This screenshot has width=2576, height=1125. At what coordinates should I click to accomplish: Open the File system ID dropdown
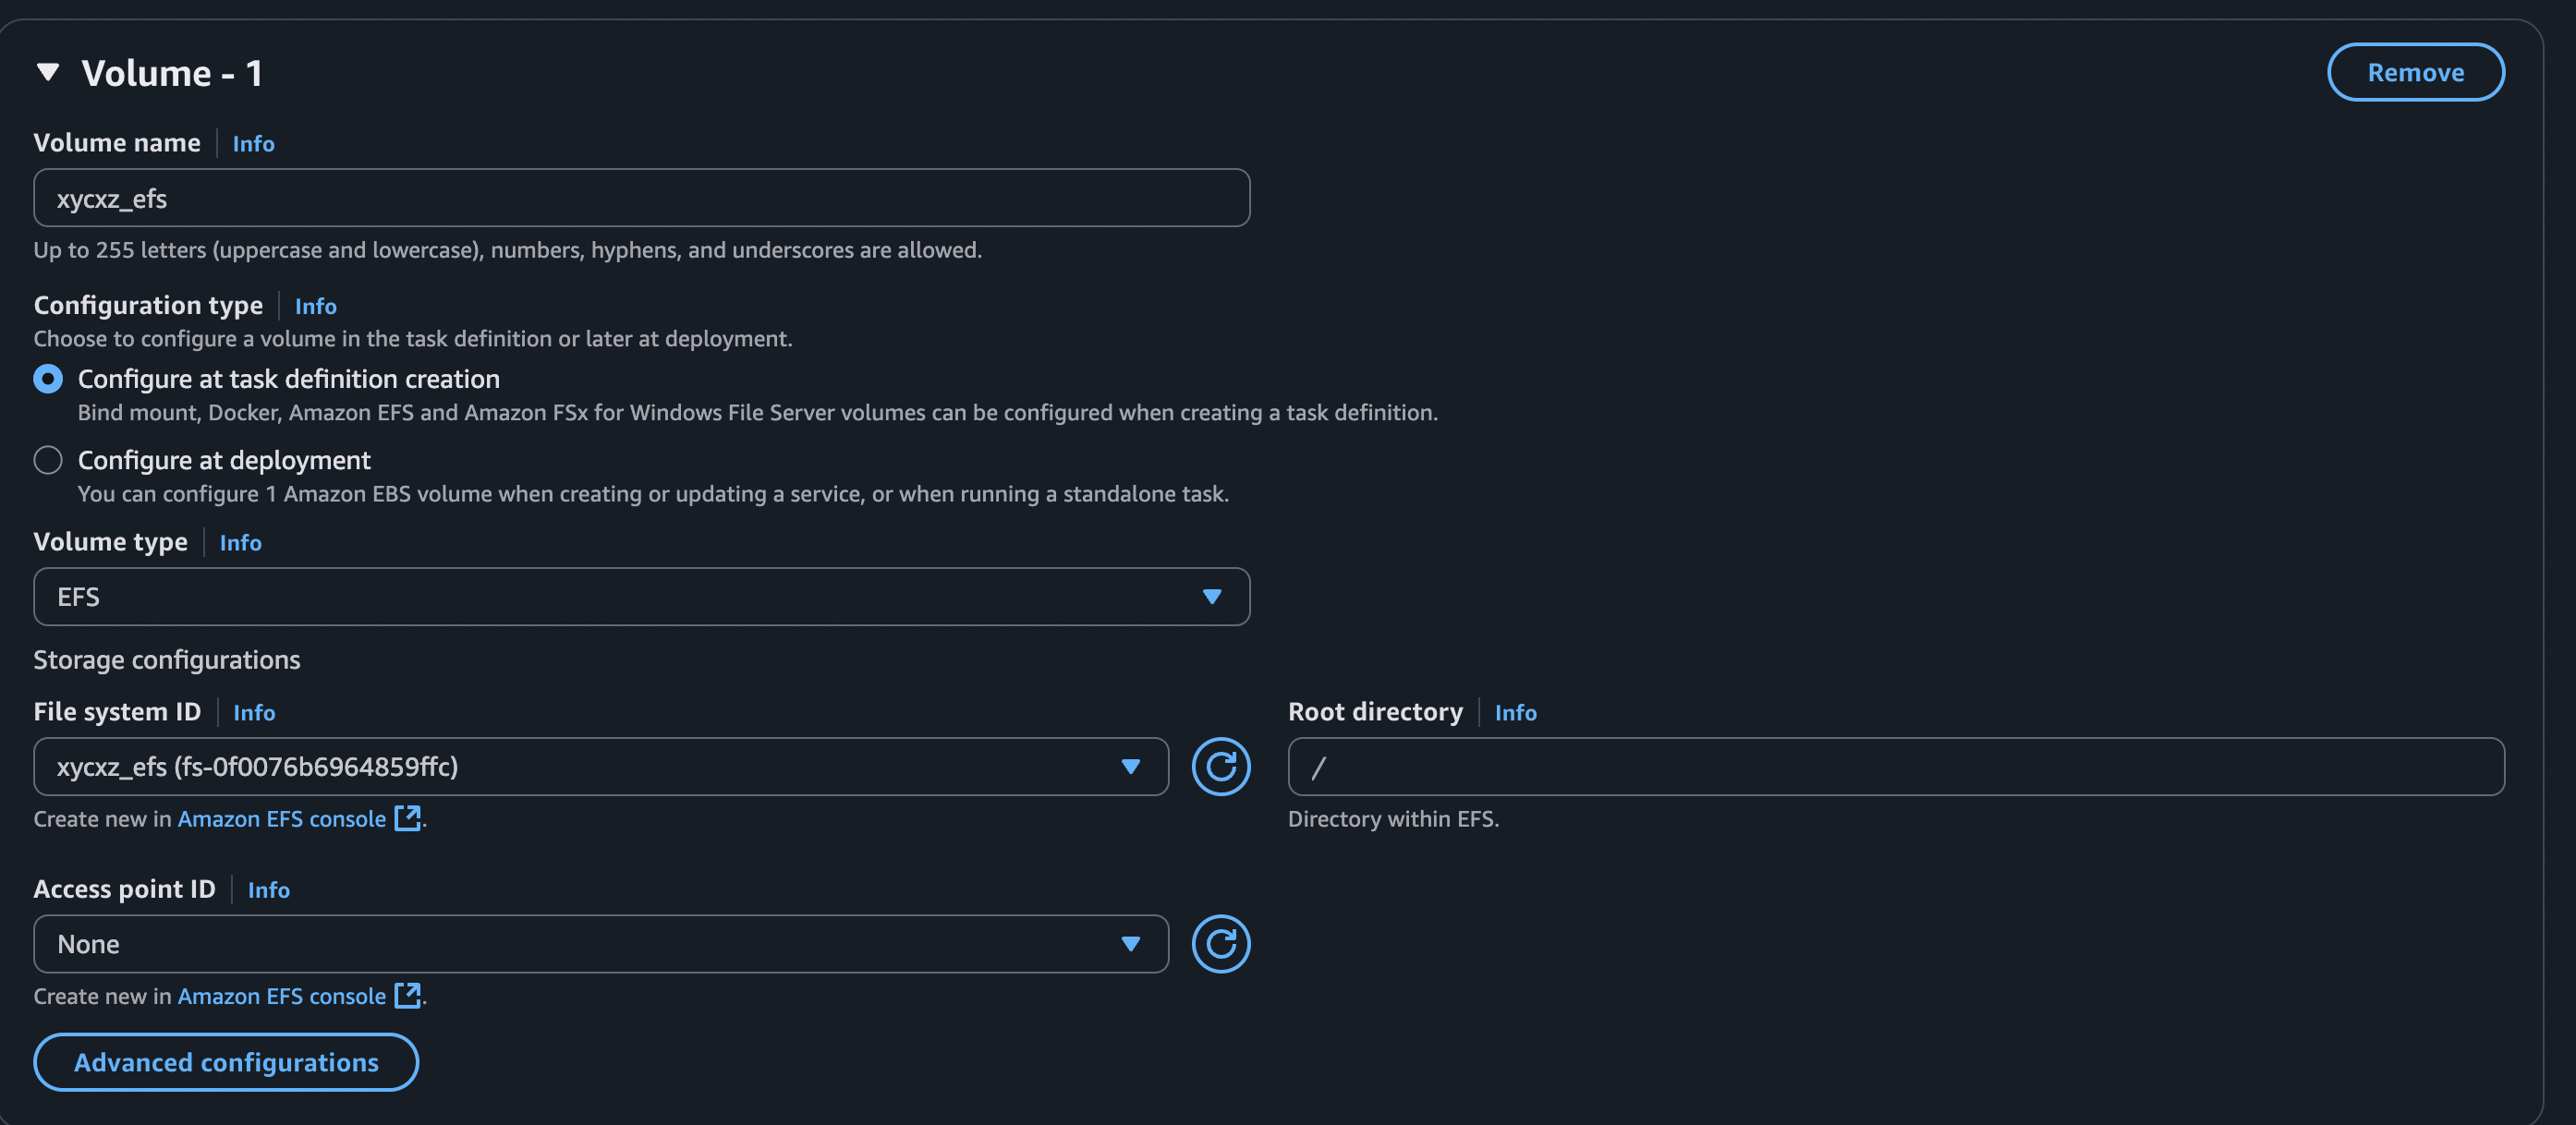600,767
